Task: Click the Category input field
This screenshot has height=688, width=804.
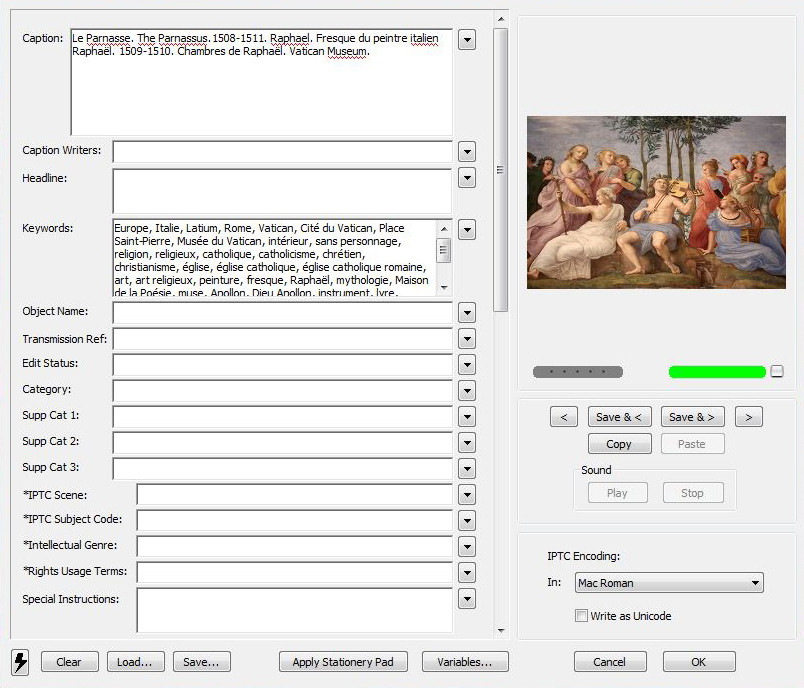Action: point(283,391)
